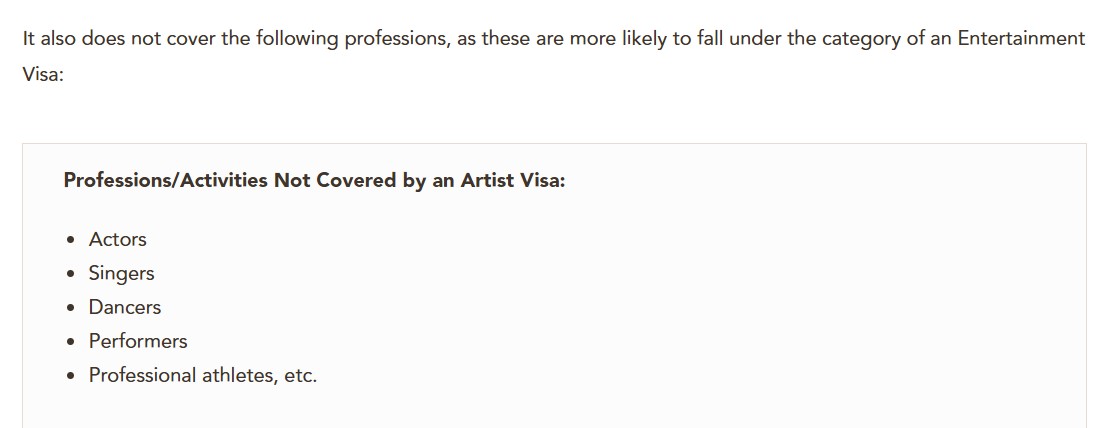Click "Professional athletes, etc." list item

pos(203,376)
